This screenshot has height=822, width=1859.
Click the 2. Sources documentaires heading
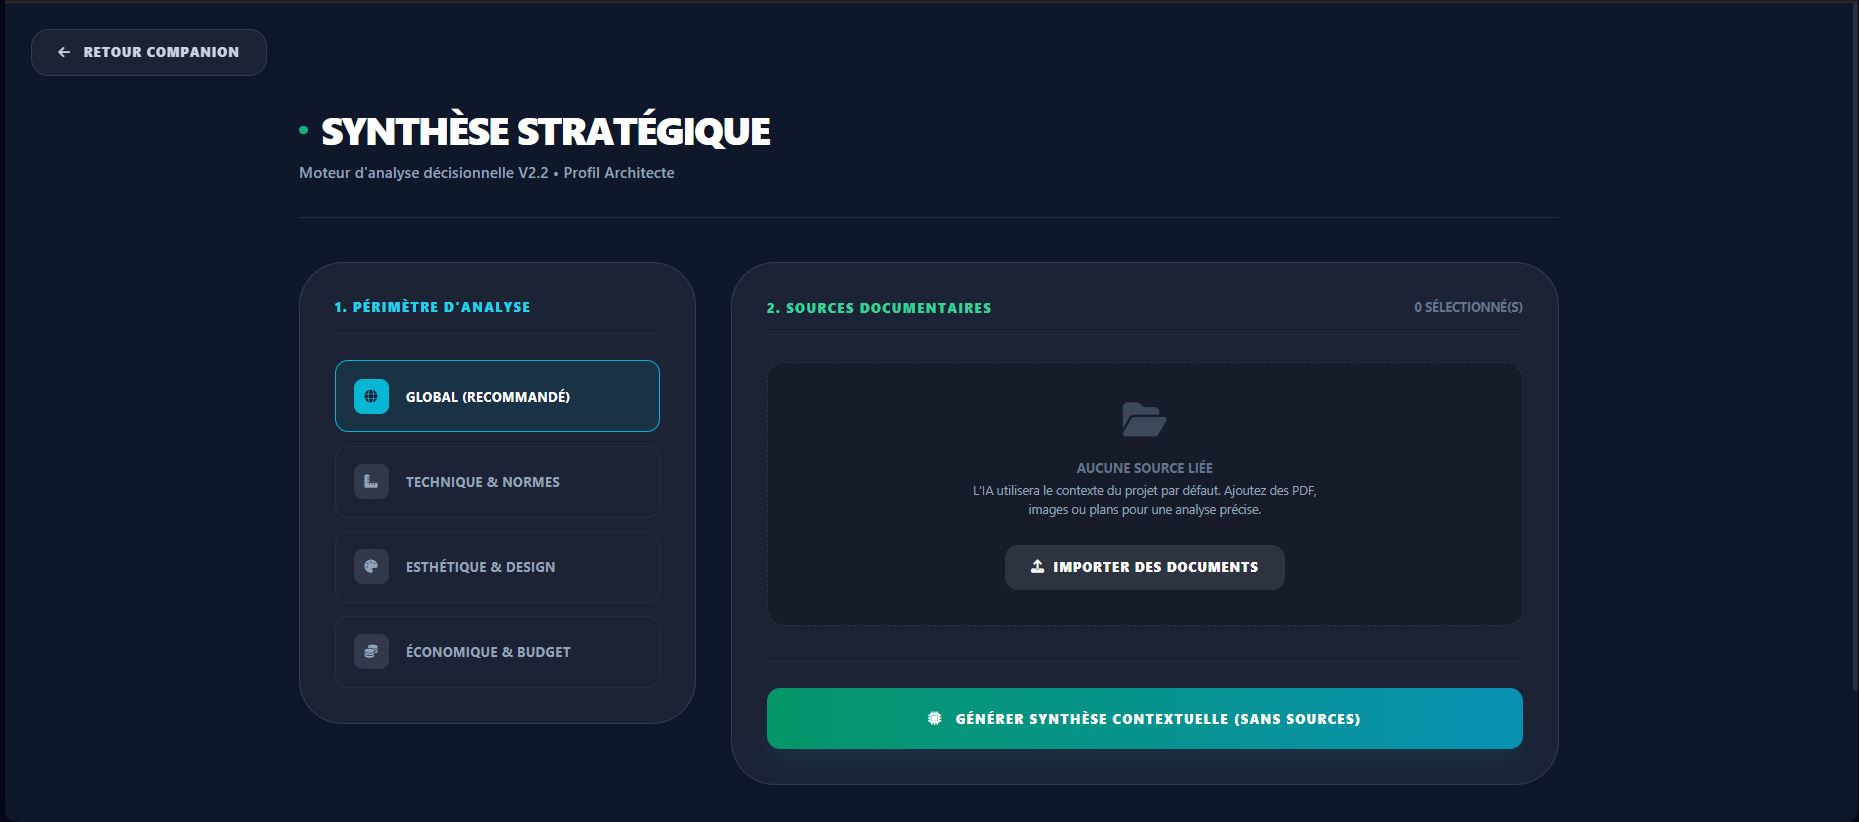click(x=878, y=308)
